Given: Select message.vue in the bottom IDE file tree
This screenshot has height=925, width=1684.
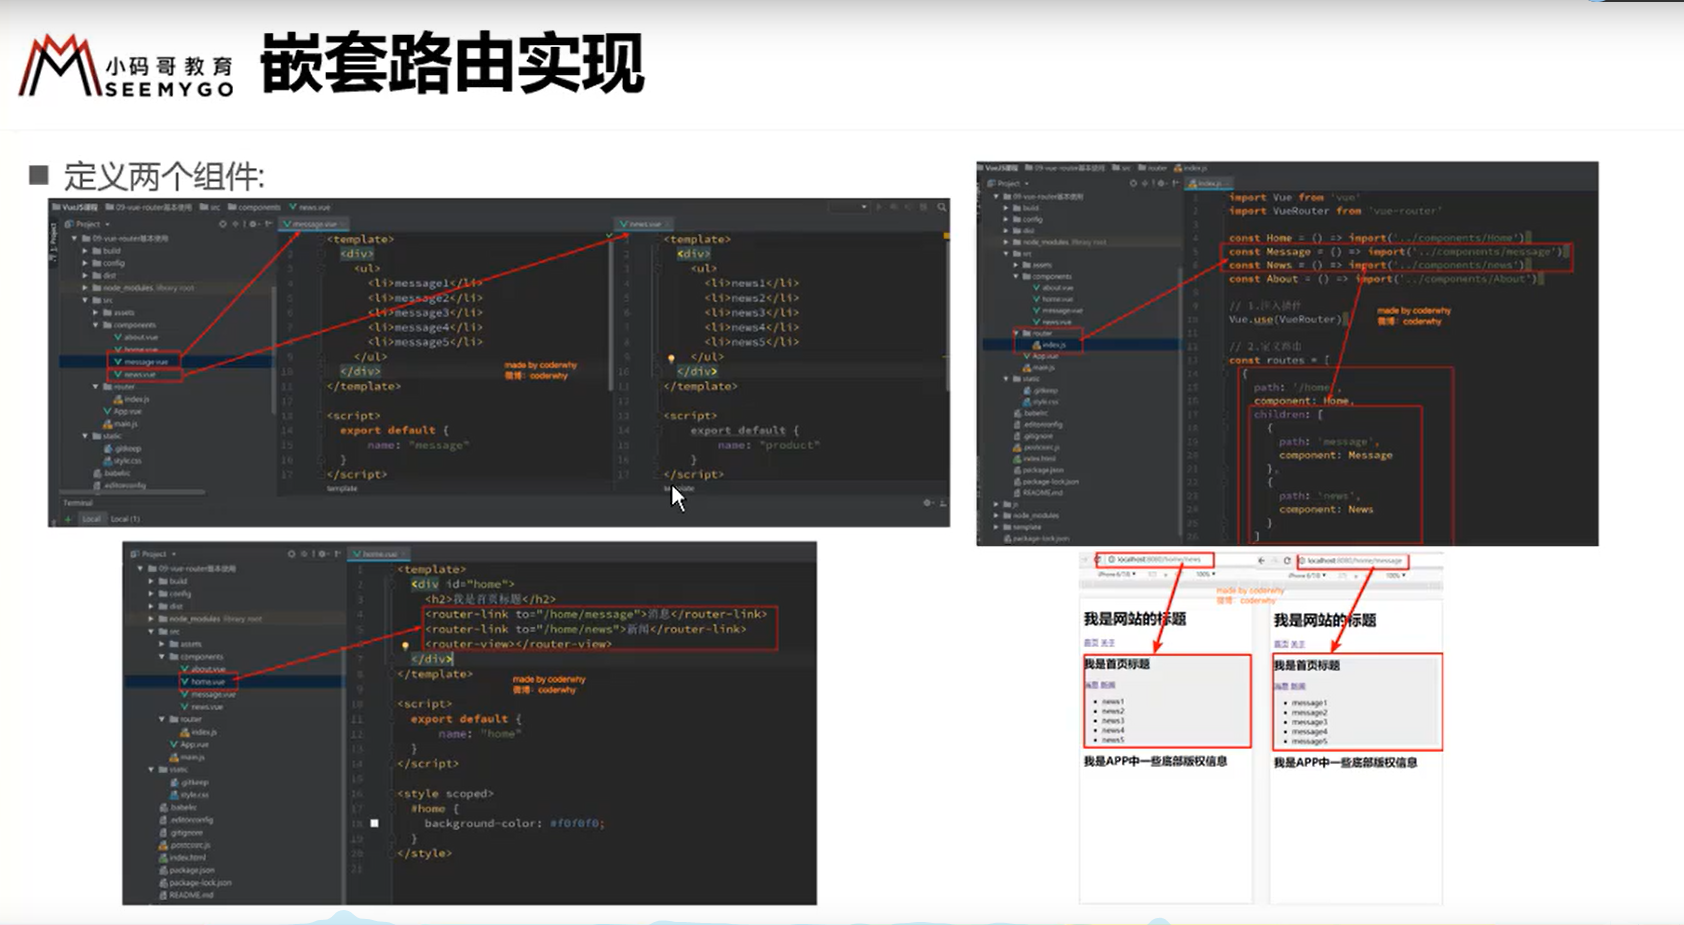Looking at the screenshot, I should point(208,694).
